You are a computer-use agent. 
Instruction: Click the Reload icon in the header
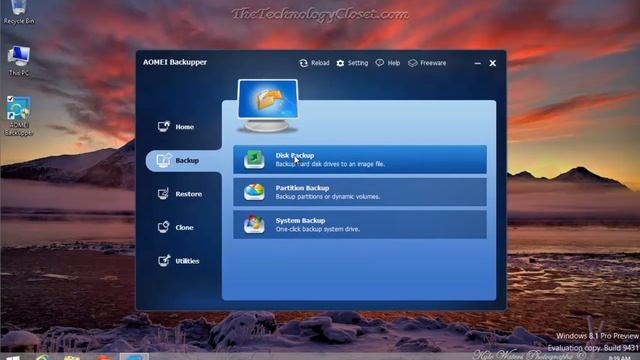(x=304, y=63)
